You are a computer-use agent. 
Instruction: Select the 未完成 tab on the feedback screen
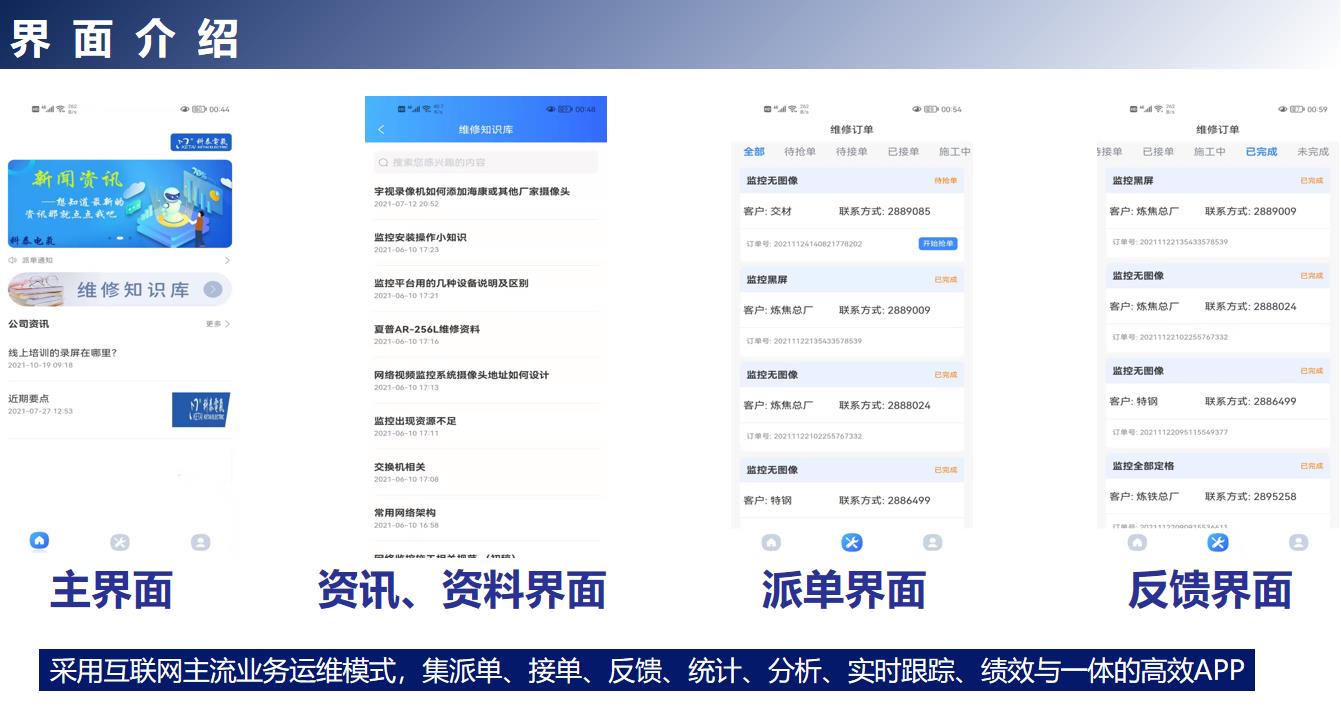click(x=1312, y=152)
